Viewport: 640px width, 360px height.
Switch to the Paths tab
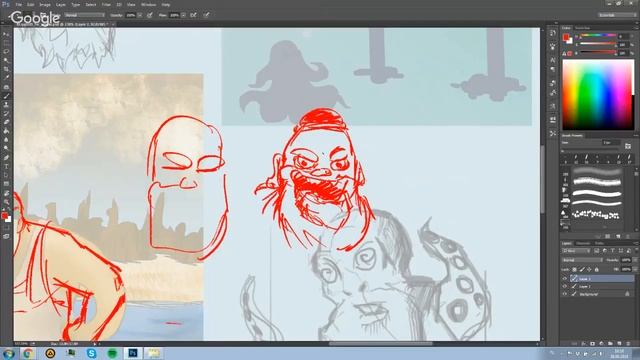click(x=599, y=243)
